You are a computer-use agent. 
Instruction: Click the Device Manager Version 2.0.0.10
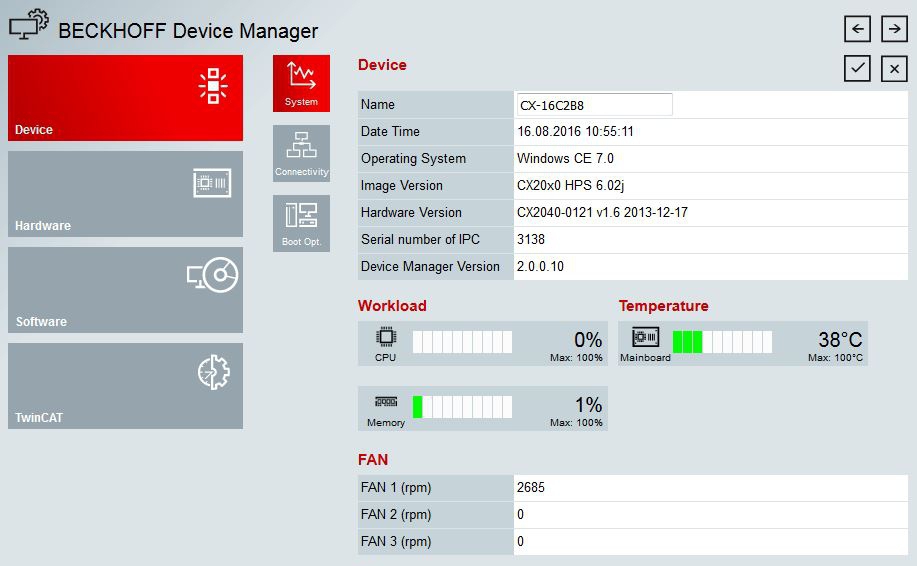(540, 266)
